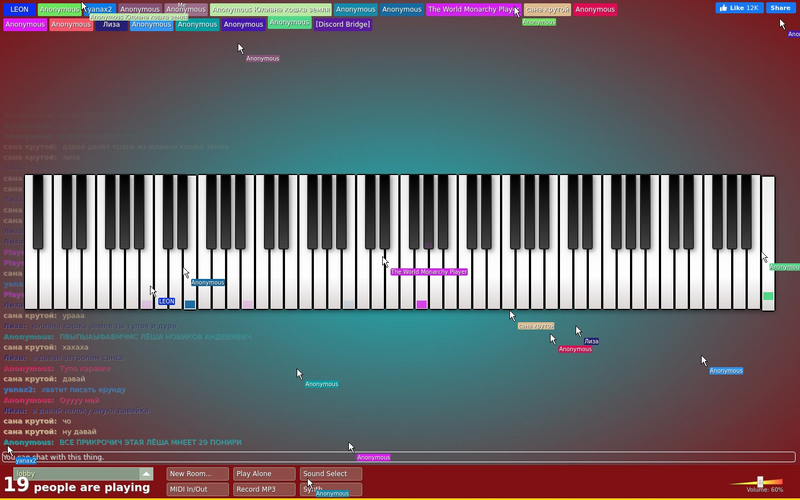Viewport: 800px width, 500px height.
Task: Click chat message 'хахаха'
Action: [x=76, y=347]
